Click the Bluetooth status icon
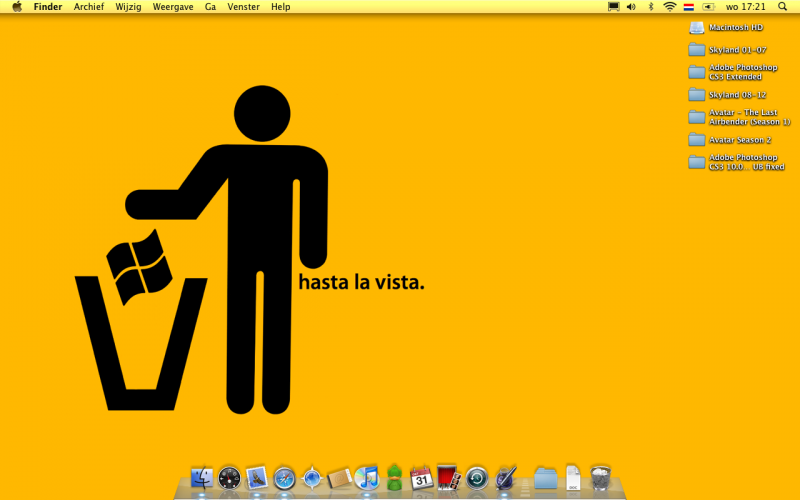 pos(651,7)
